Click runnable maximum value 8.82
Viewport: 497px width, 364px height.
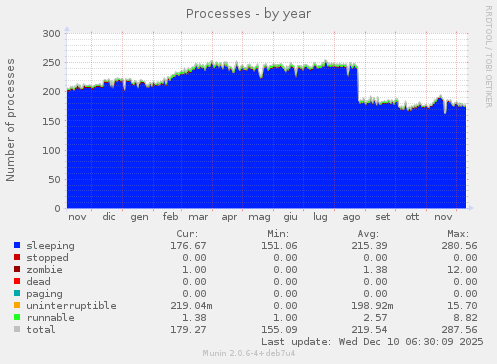(465, 318)
